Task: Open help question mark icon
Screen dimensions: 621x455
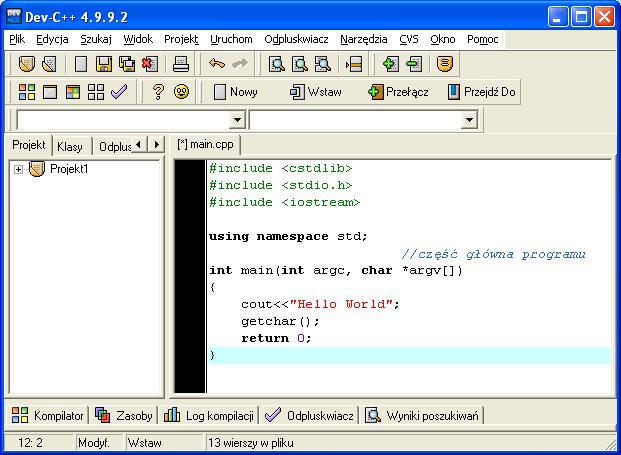Action: [x=158, y=92]
